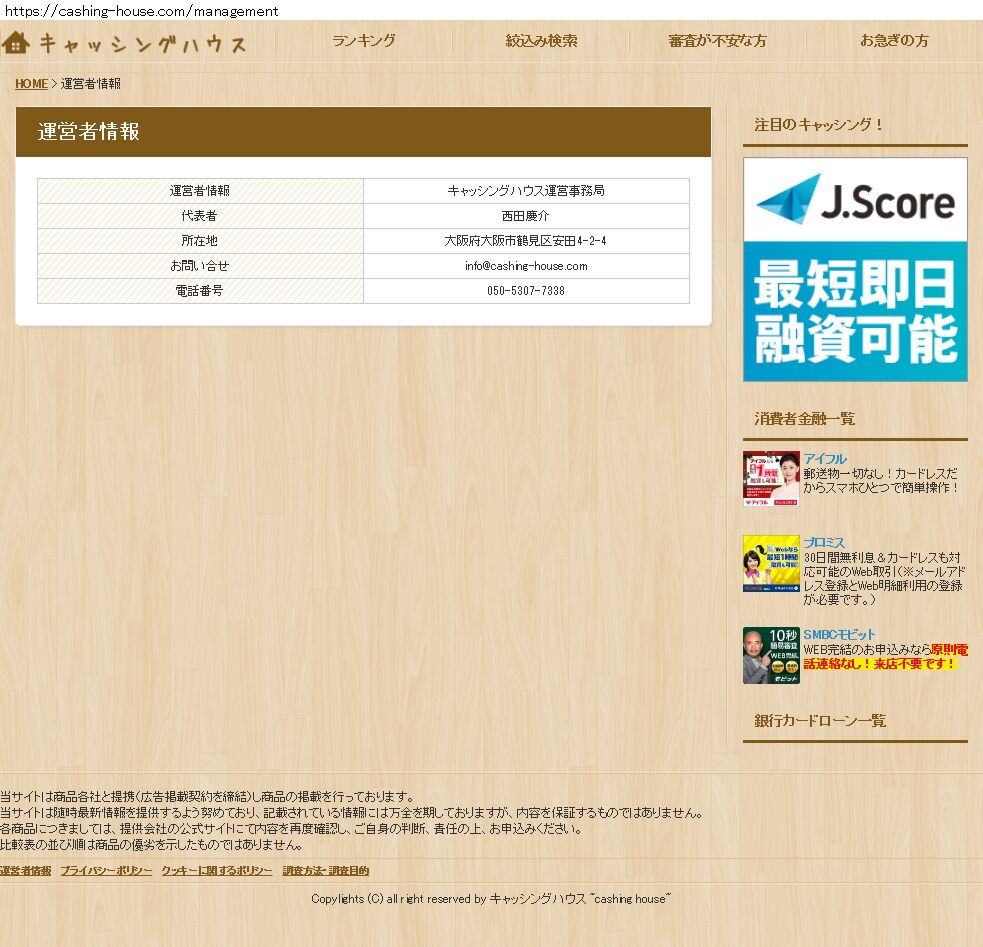
Task: Click the プロミス thumbnail image
Action: point(771,563)
